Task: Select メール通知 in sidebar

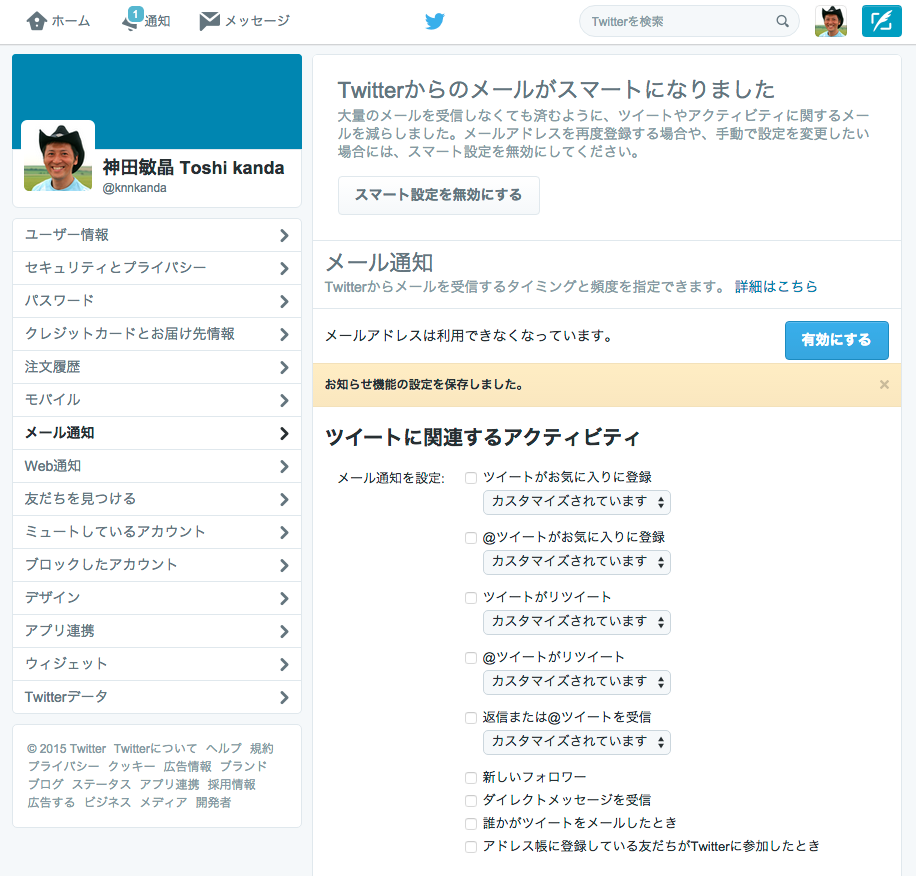Action: pyautogui.click(x=157, y=433)
